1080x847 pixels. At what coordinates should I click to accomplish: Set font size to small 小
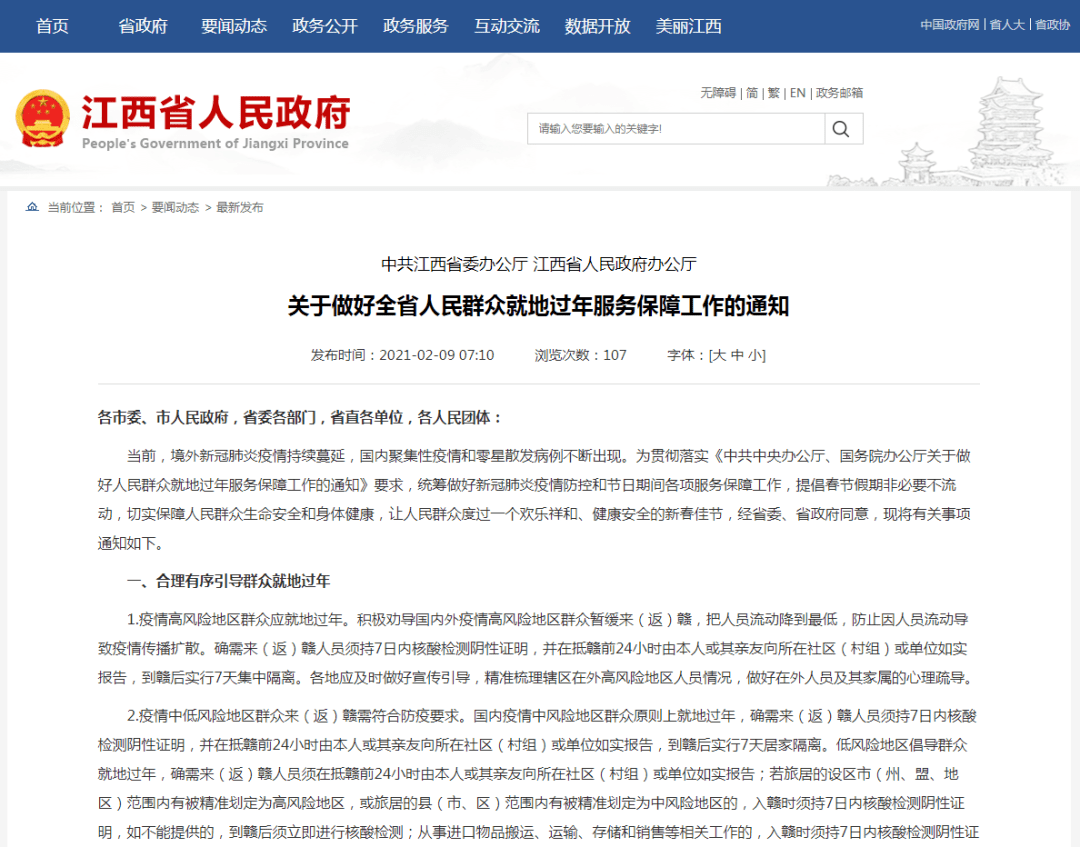756,355
